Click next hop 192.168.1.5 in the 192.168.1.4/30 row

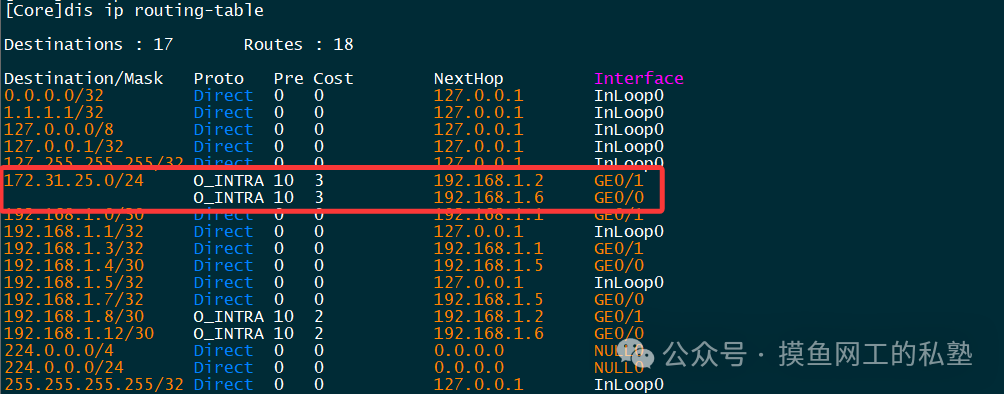(x=489, y=266)
